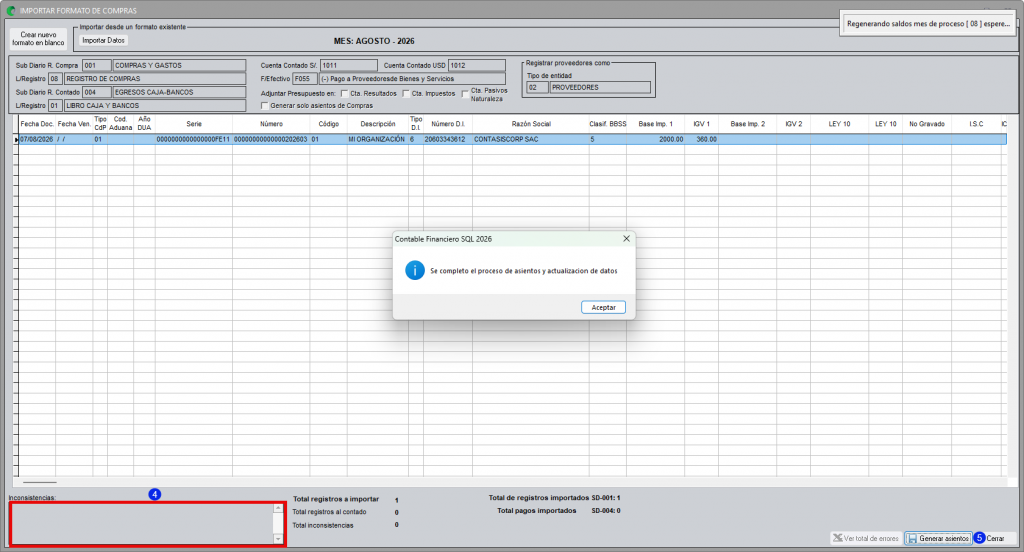Click the Importar Datos button
Screen dimensions: 1024x552
103,41
